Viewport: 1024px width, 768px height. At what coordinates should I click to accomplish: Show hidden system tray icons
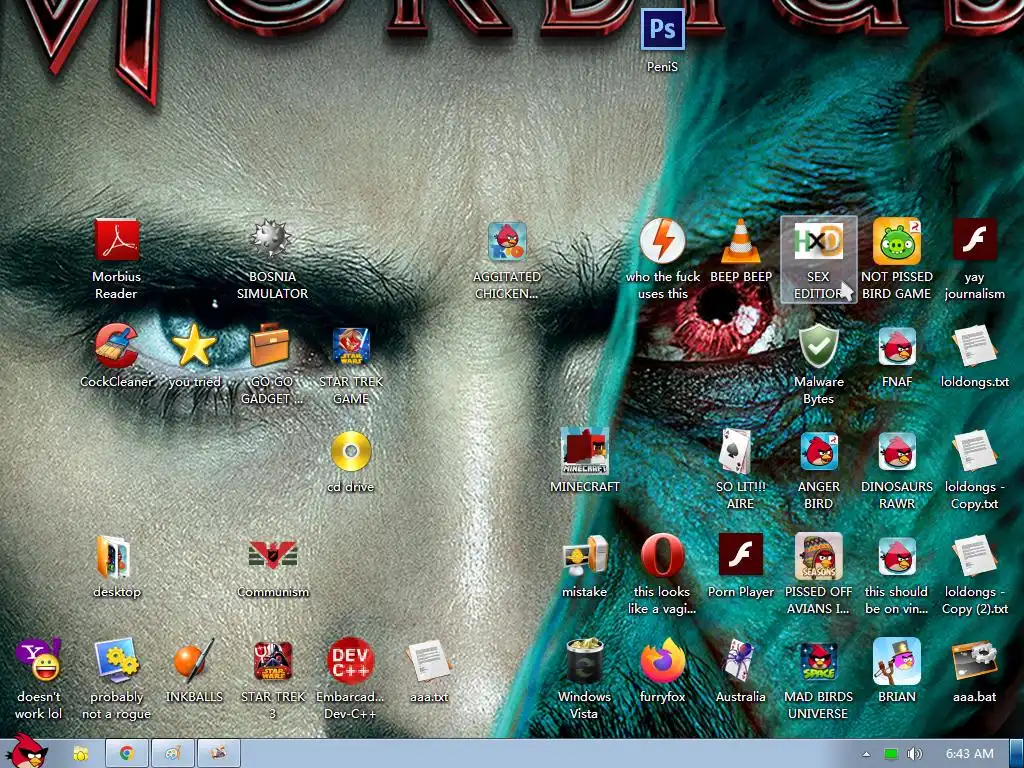pyautogui.click(x=867, y=754)
